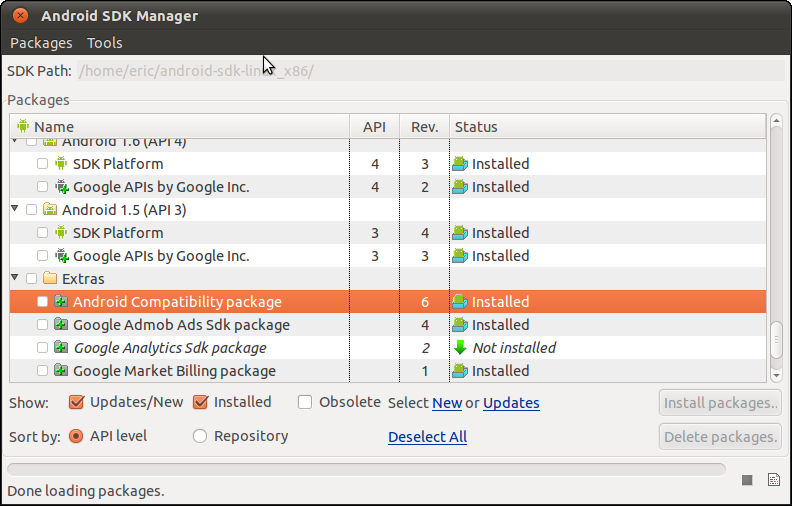Select the Google Analytics Sdk package row
The height and width of the screenshot is (506, 792).
[x=388, y=347]
